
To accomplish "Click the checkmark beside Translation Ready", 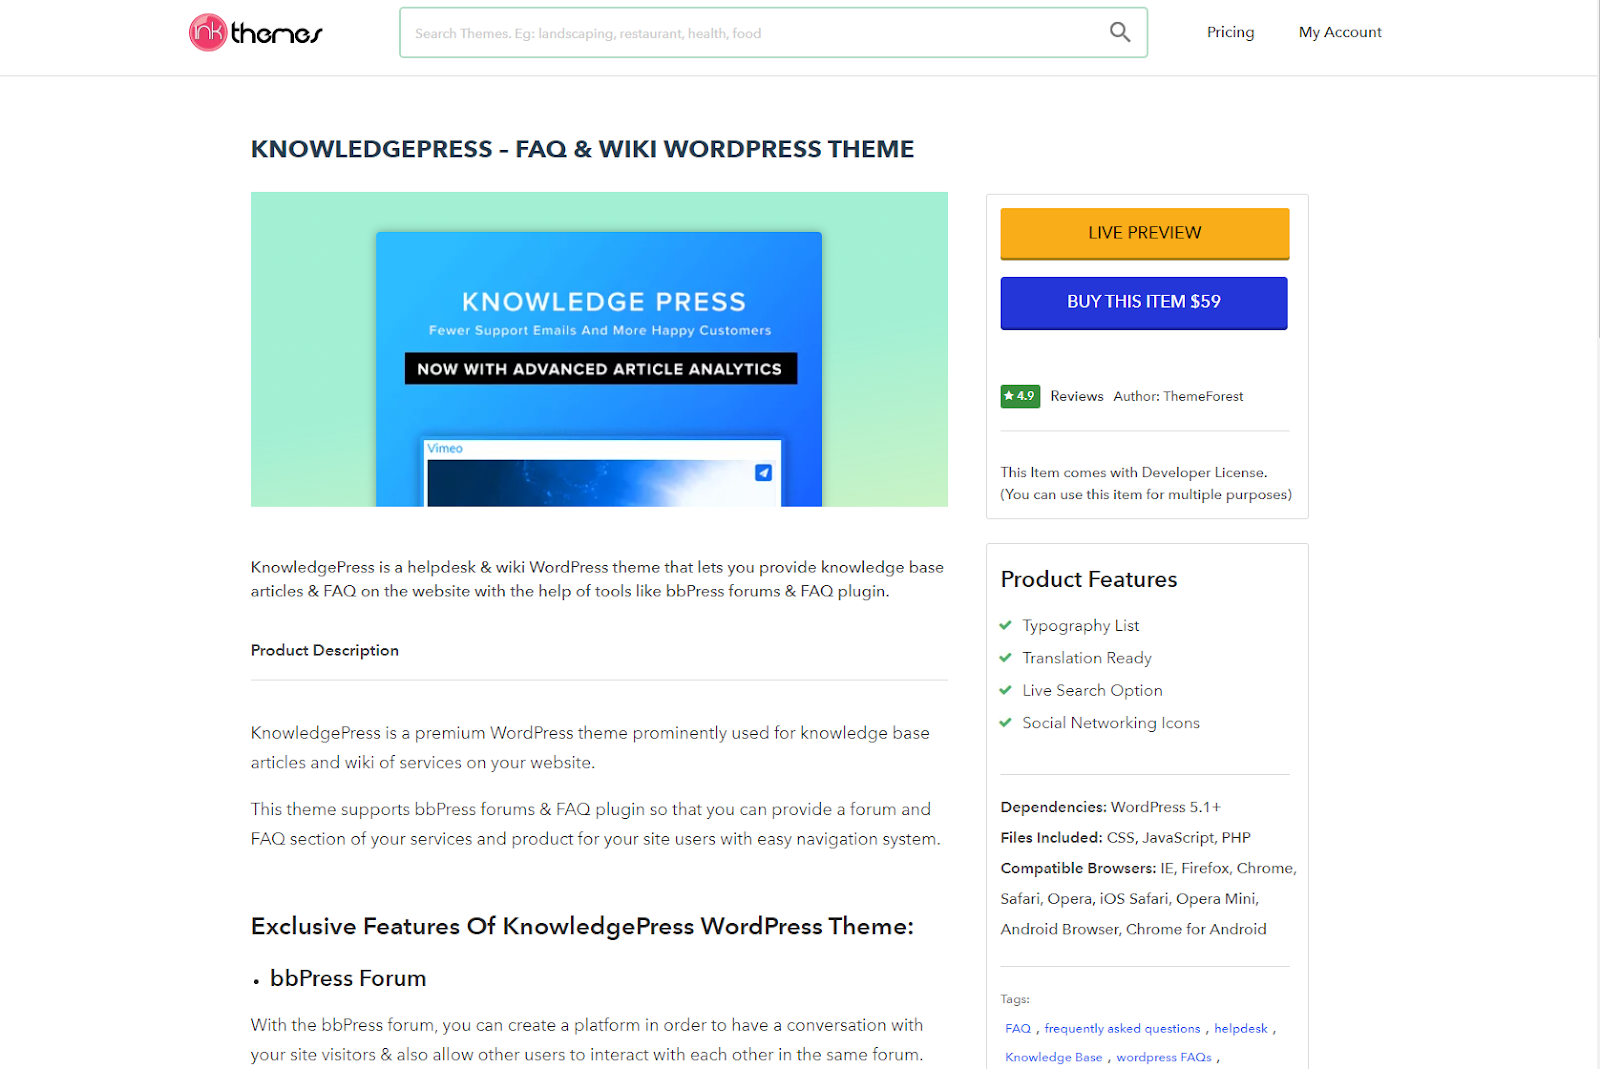I will click(1006, 658).
